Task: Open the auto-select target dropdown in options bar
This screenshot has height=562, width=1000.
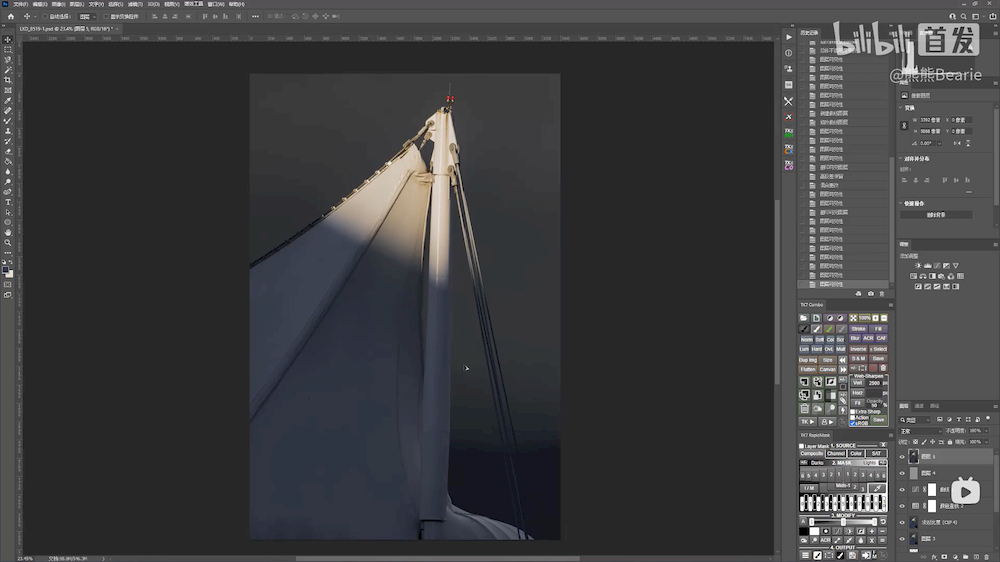Action: coord(88,17)
